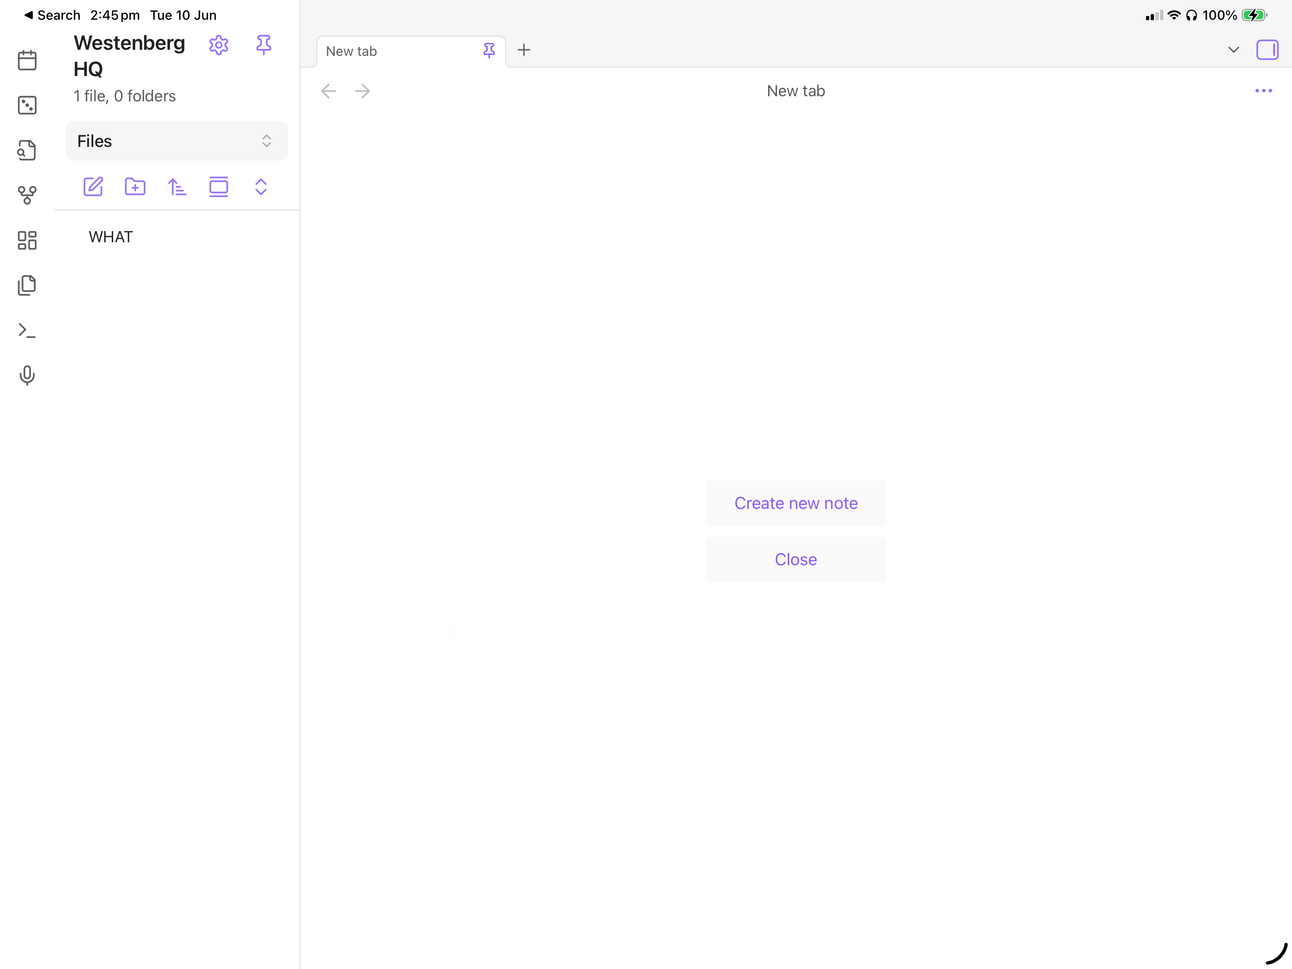This screenshot has width=1292, height=969.
Task: Open vault settings gear icon
Action: (219, 45)
